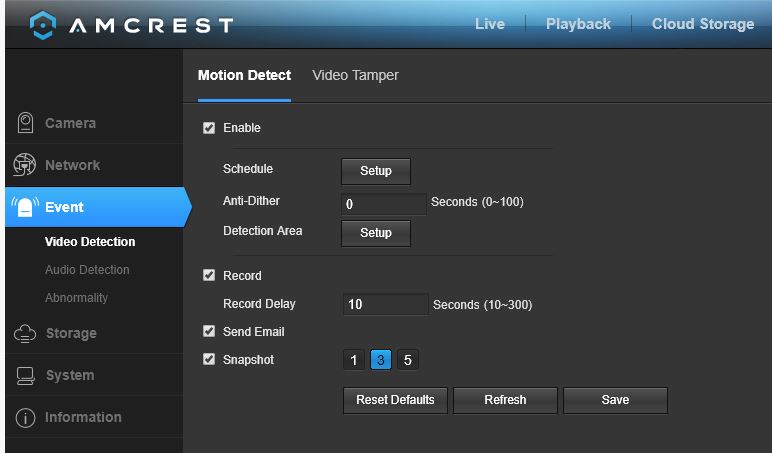Open the Detection Area Setup button
Image resolution: width=772 pixels, height=453 pixels.
(376, 233)
